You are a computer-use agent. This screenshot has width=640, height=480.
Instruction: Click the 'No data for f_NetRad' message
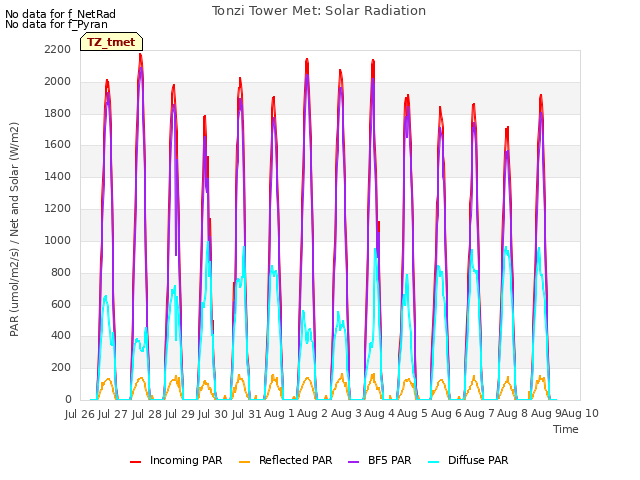coord(60,14)
